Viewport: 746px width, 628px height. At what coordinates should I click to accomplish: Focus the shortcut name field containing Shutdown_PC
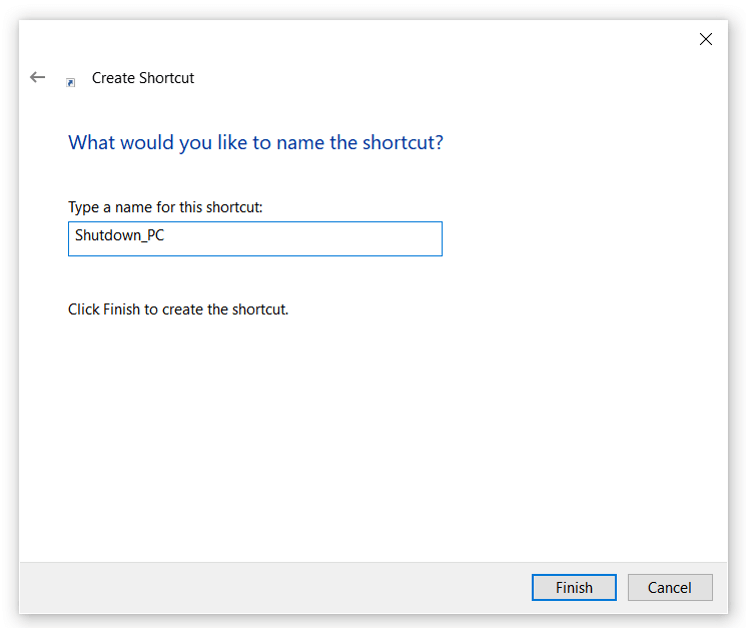pos(255,239)
